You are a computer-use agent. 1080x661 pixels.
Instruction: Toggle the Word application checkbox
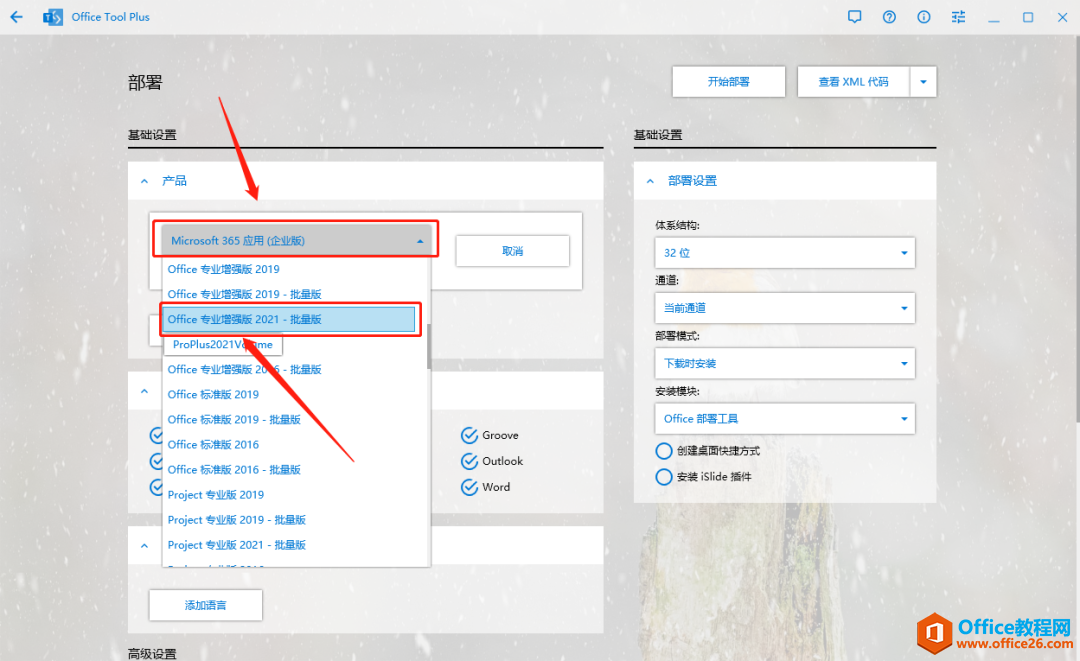pos(469,487)
